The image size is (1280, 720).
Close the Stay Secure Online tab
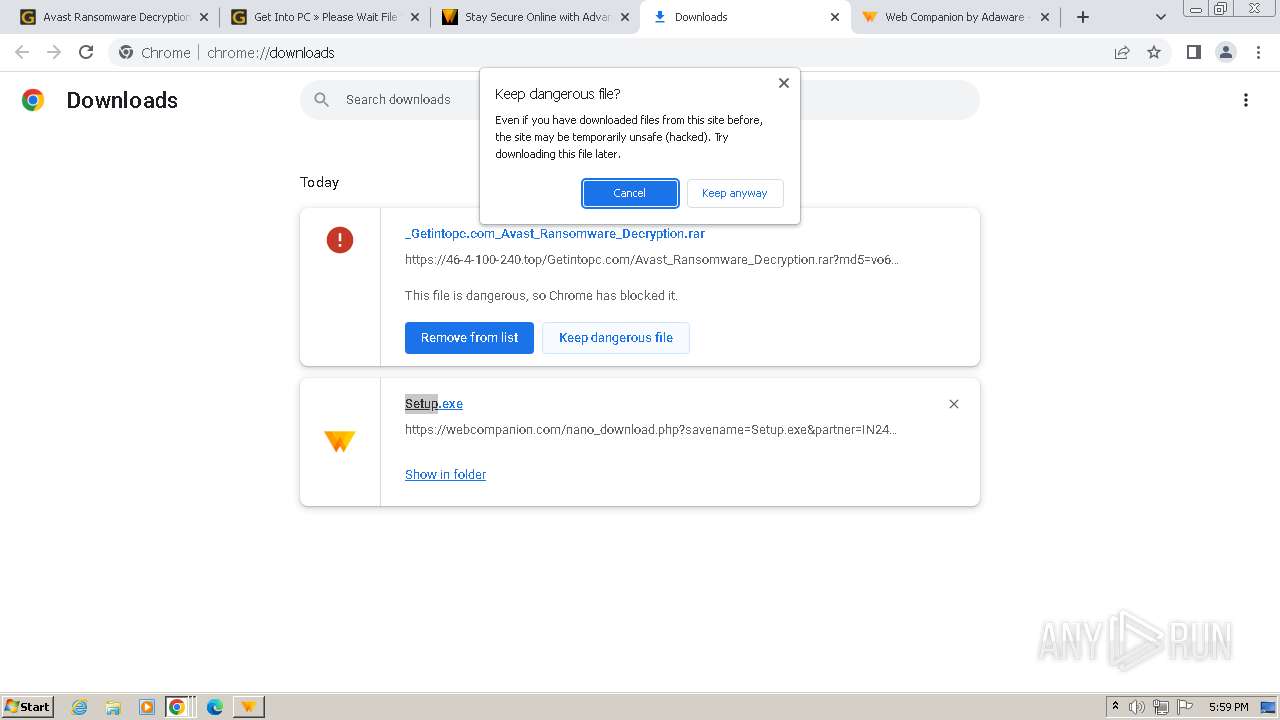point(625,17)
